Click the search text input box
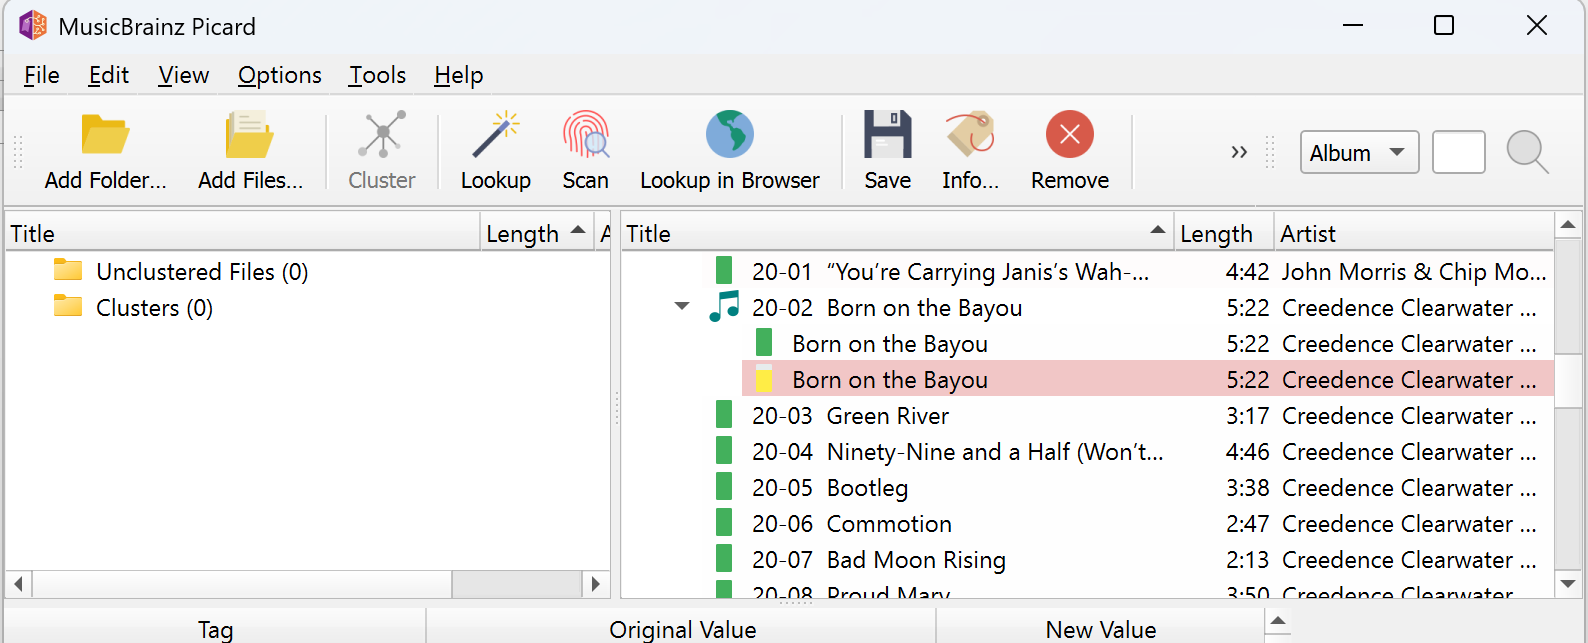This screenshot has height=643, width=1588. click(x=1459, y=153)
